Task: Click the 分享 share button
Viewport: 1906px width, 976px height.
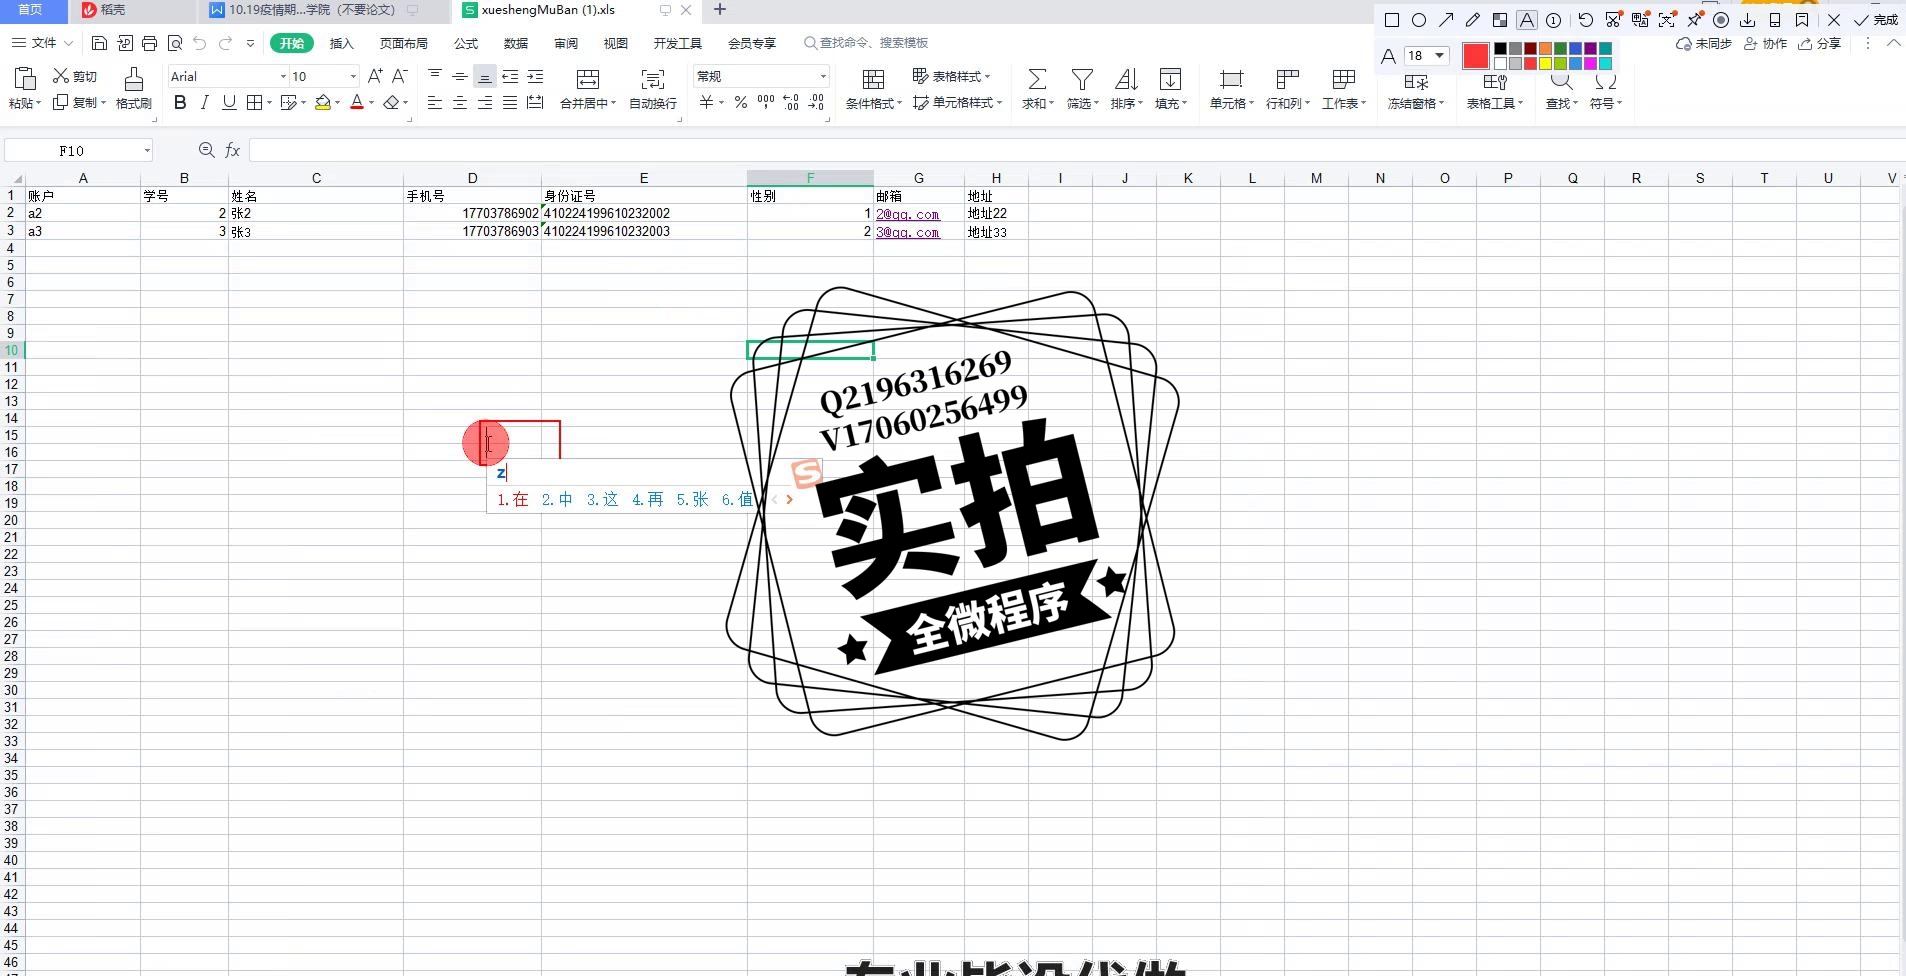Action: pos(1820,44)
